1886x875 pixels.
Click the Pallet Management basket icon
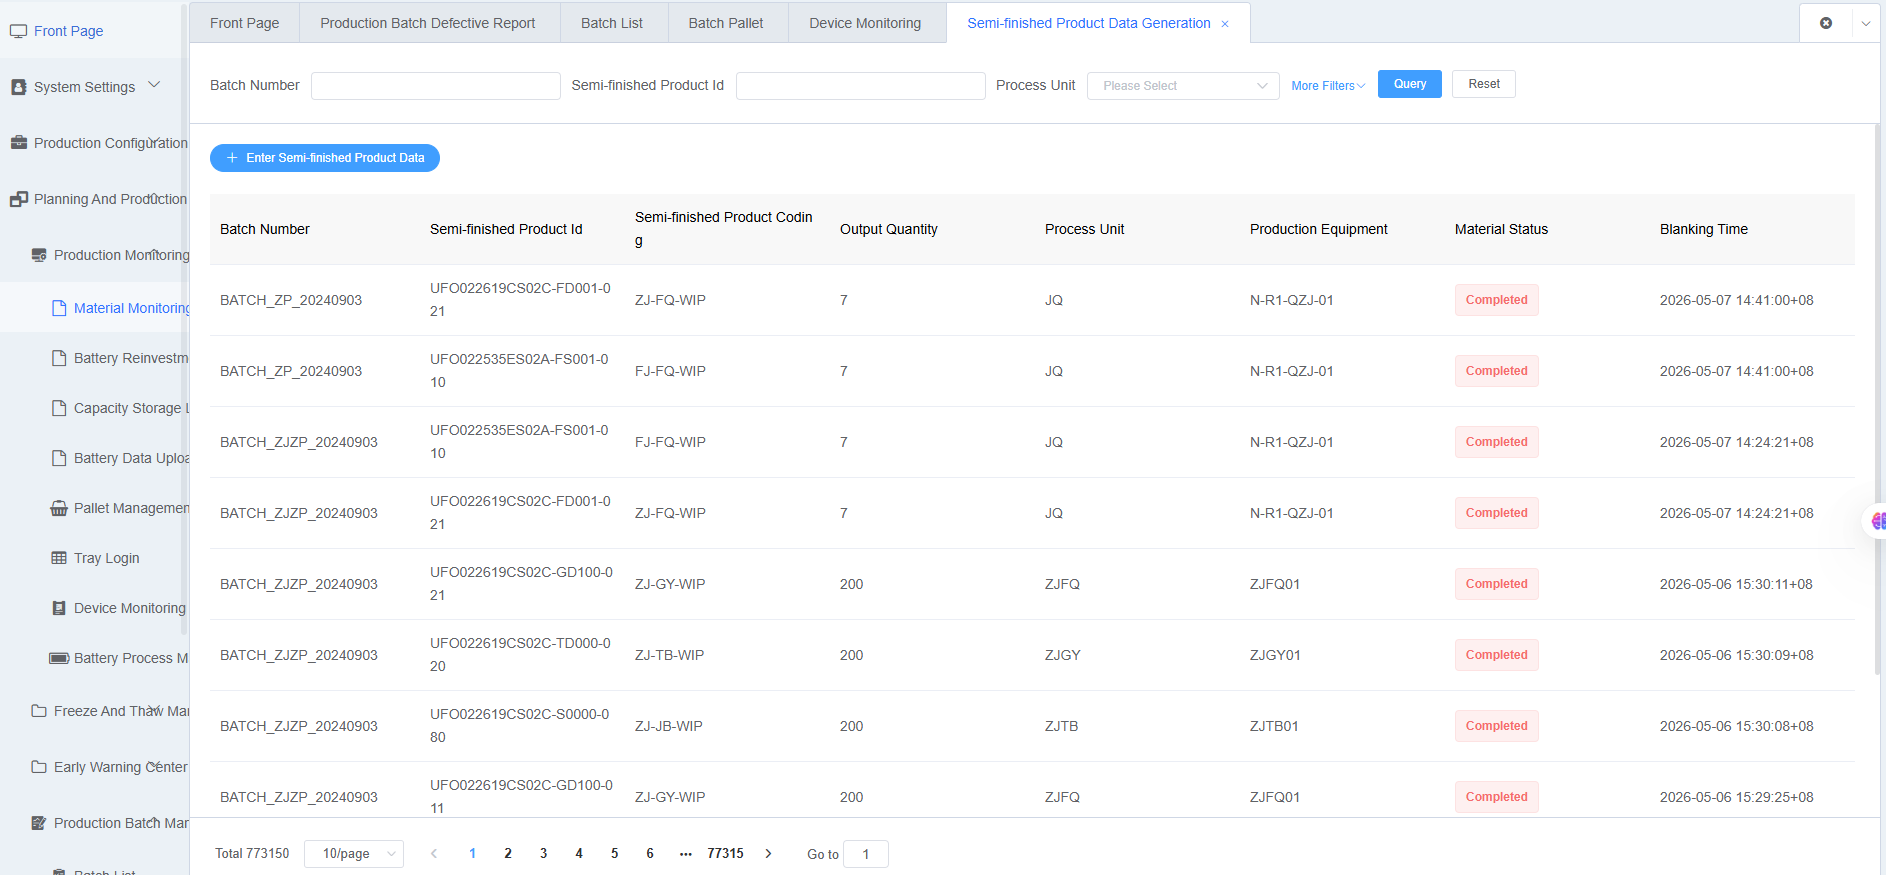coord(59,508)
